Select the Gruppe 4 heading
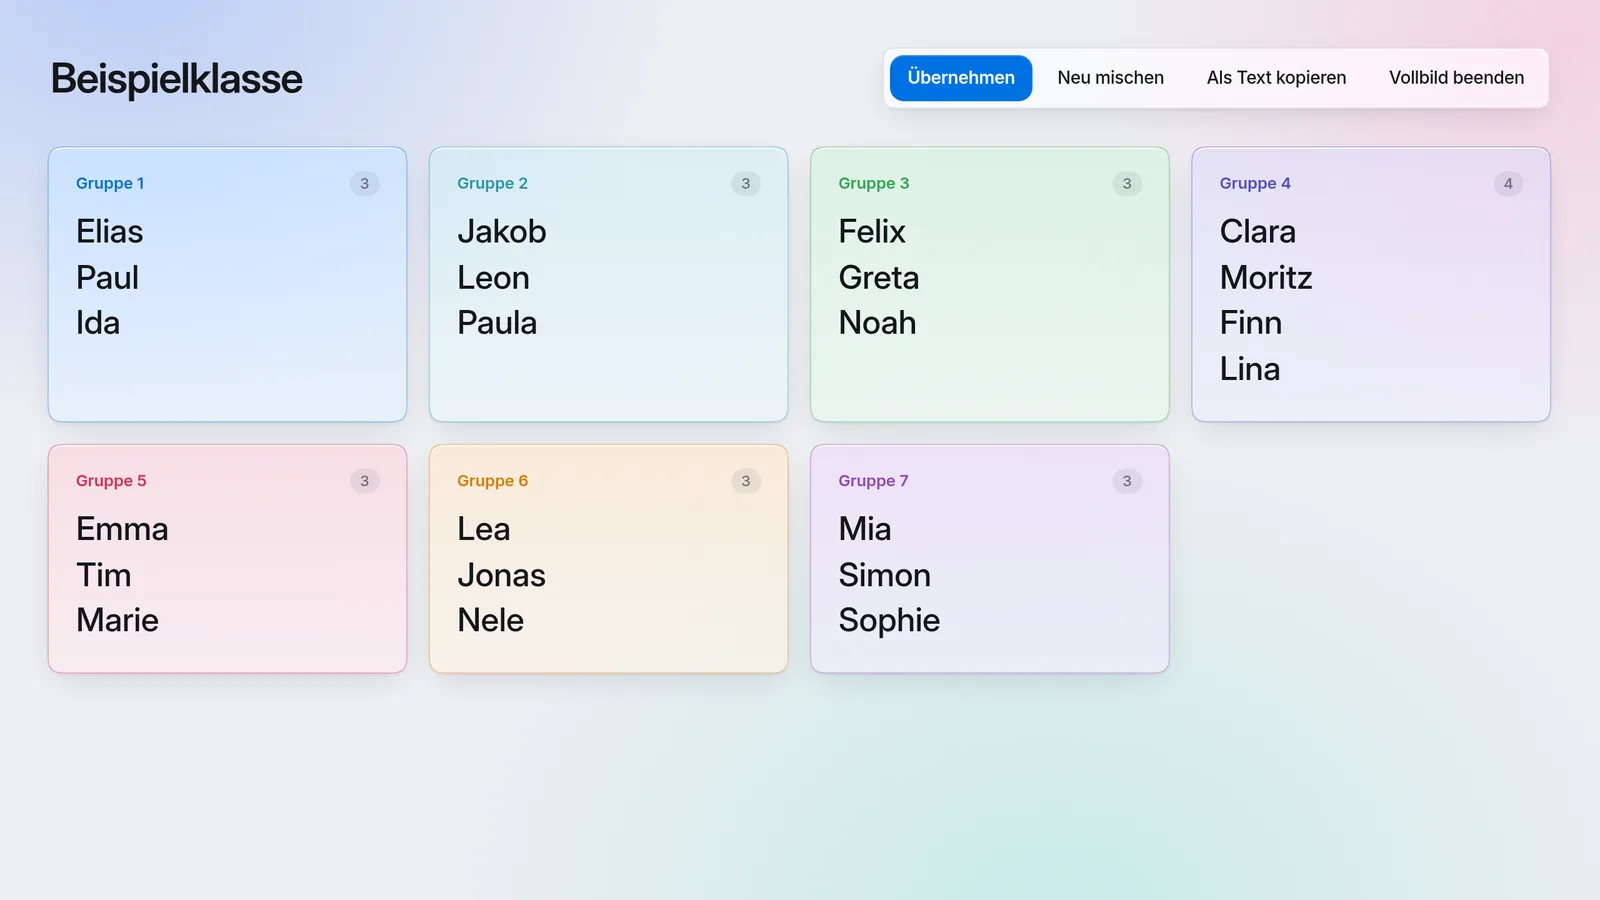The height and width of the screenshot is (900, 1600). 1255,183
